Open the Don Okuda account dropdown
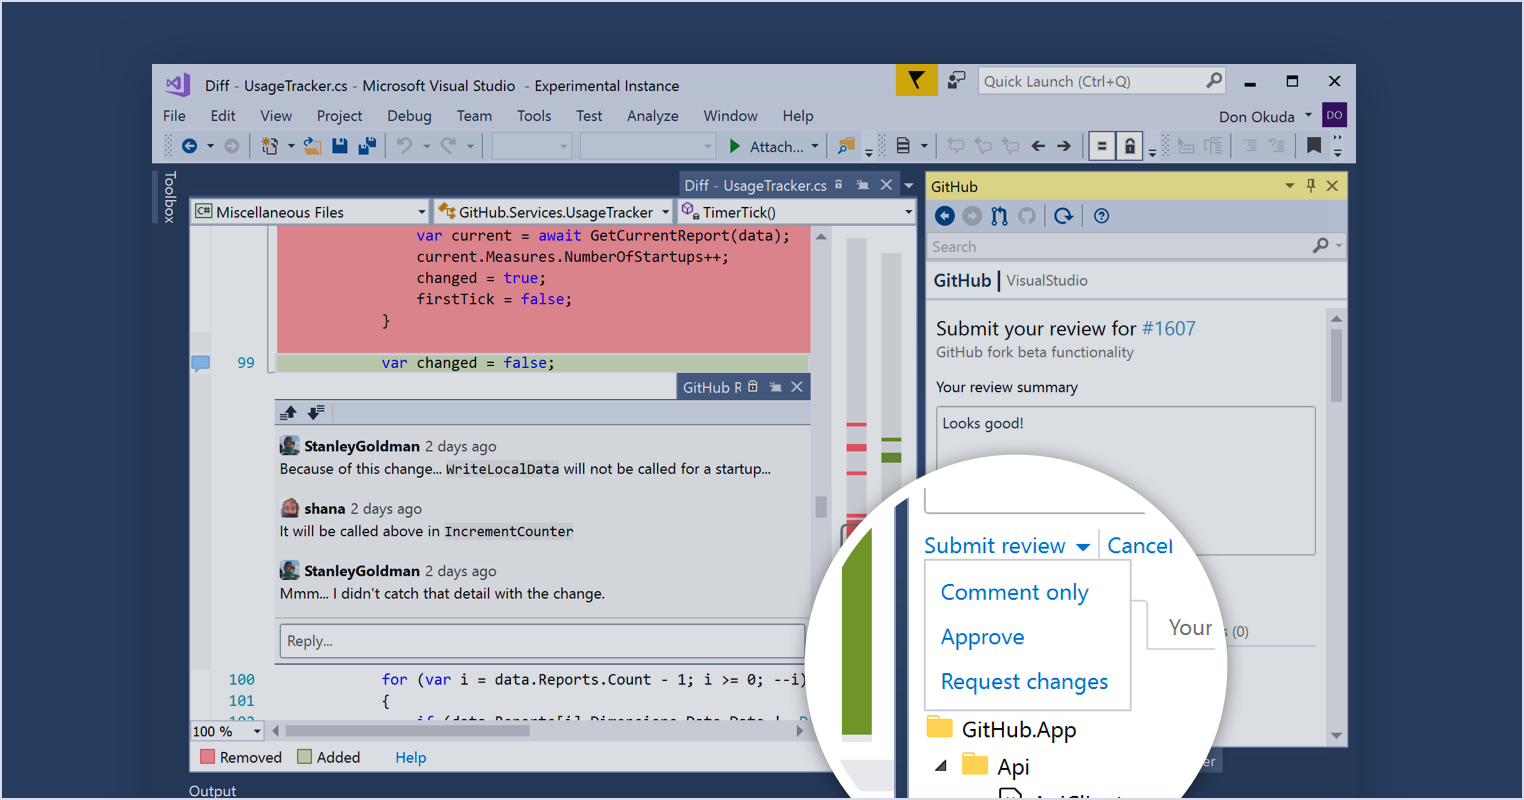This screenshot has height=800, width=1524. [1309, 116]
